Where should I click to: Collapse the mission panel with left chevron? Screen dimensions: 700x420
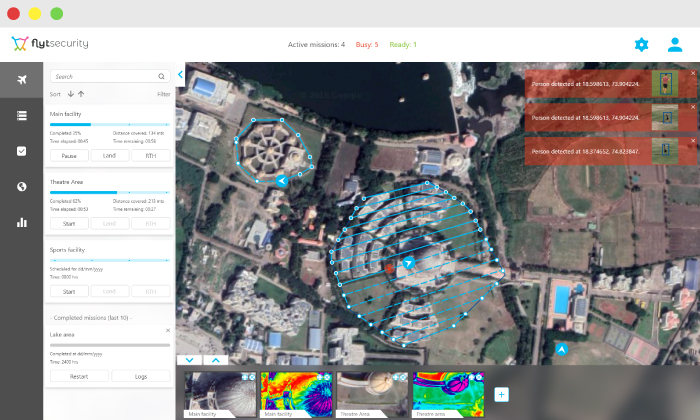180,75
